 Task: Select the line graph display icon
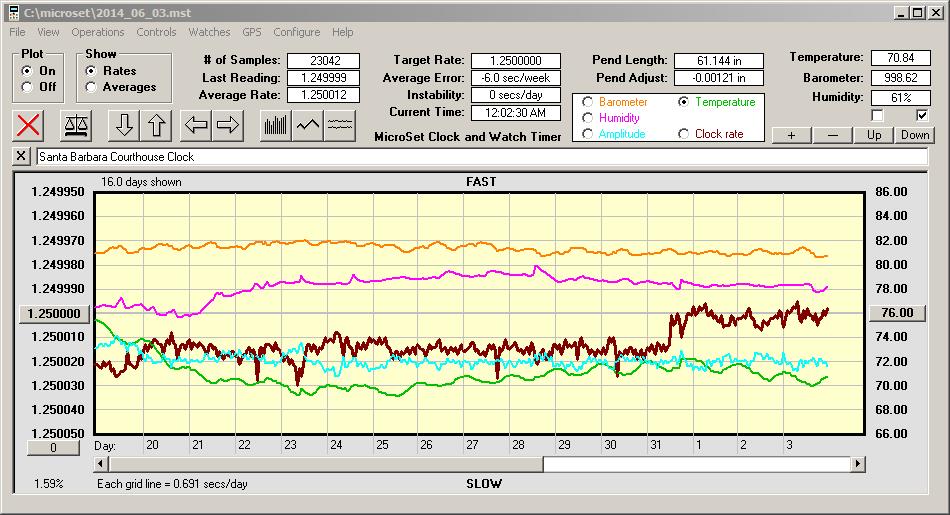click(x=308, y=125)
